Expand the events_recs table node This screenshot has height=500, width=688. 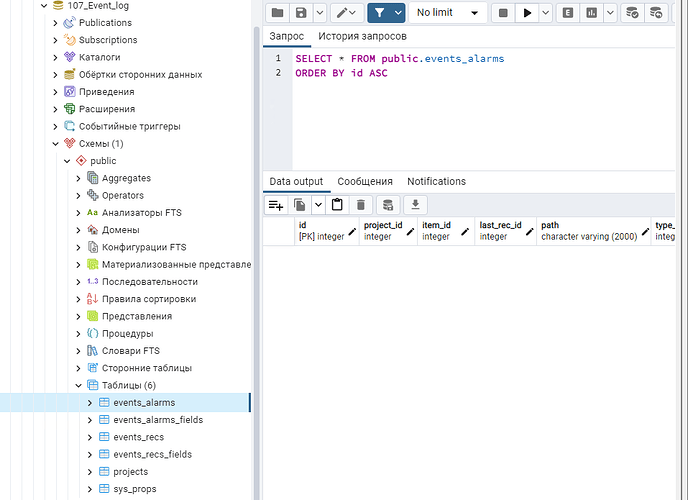coord(90,437)
